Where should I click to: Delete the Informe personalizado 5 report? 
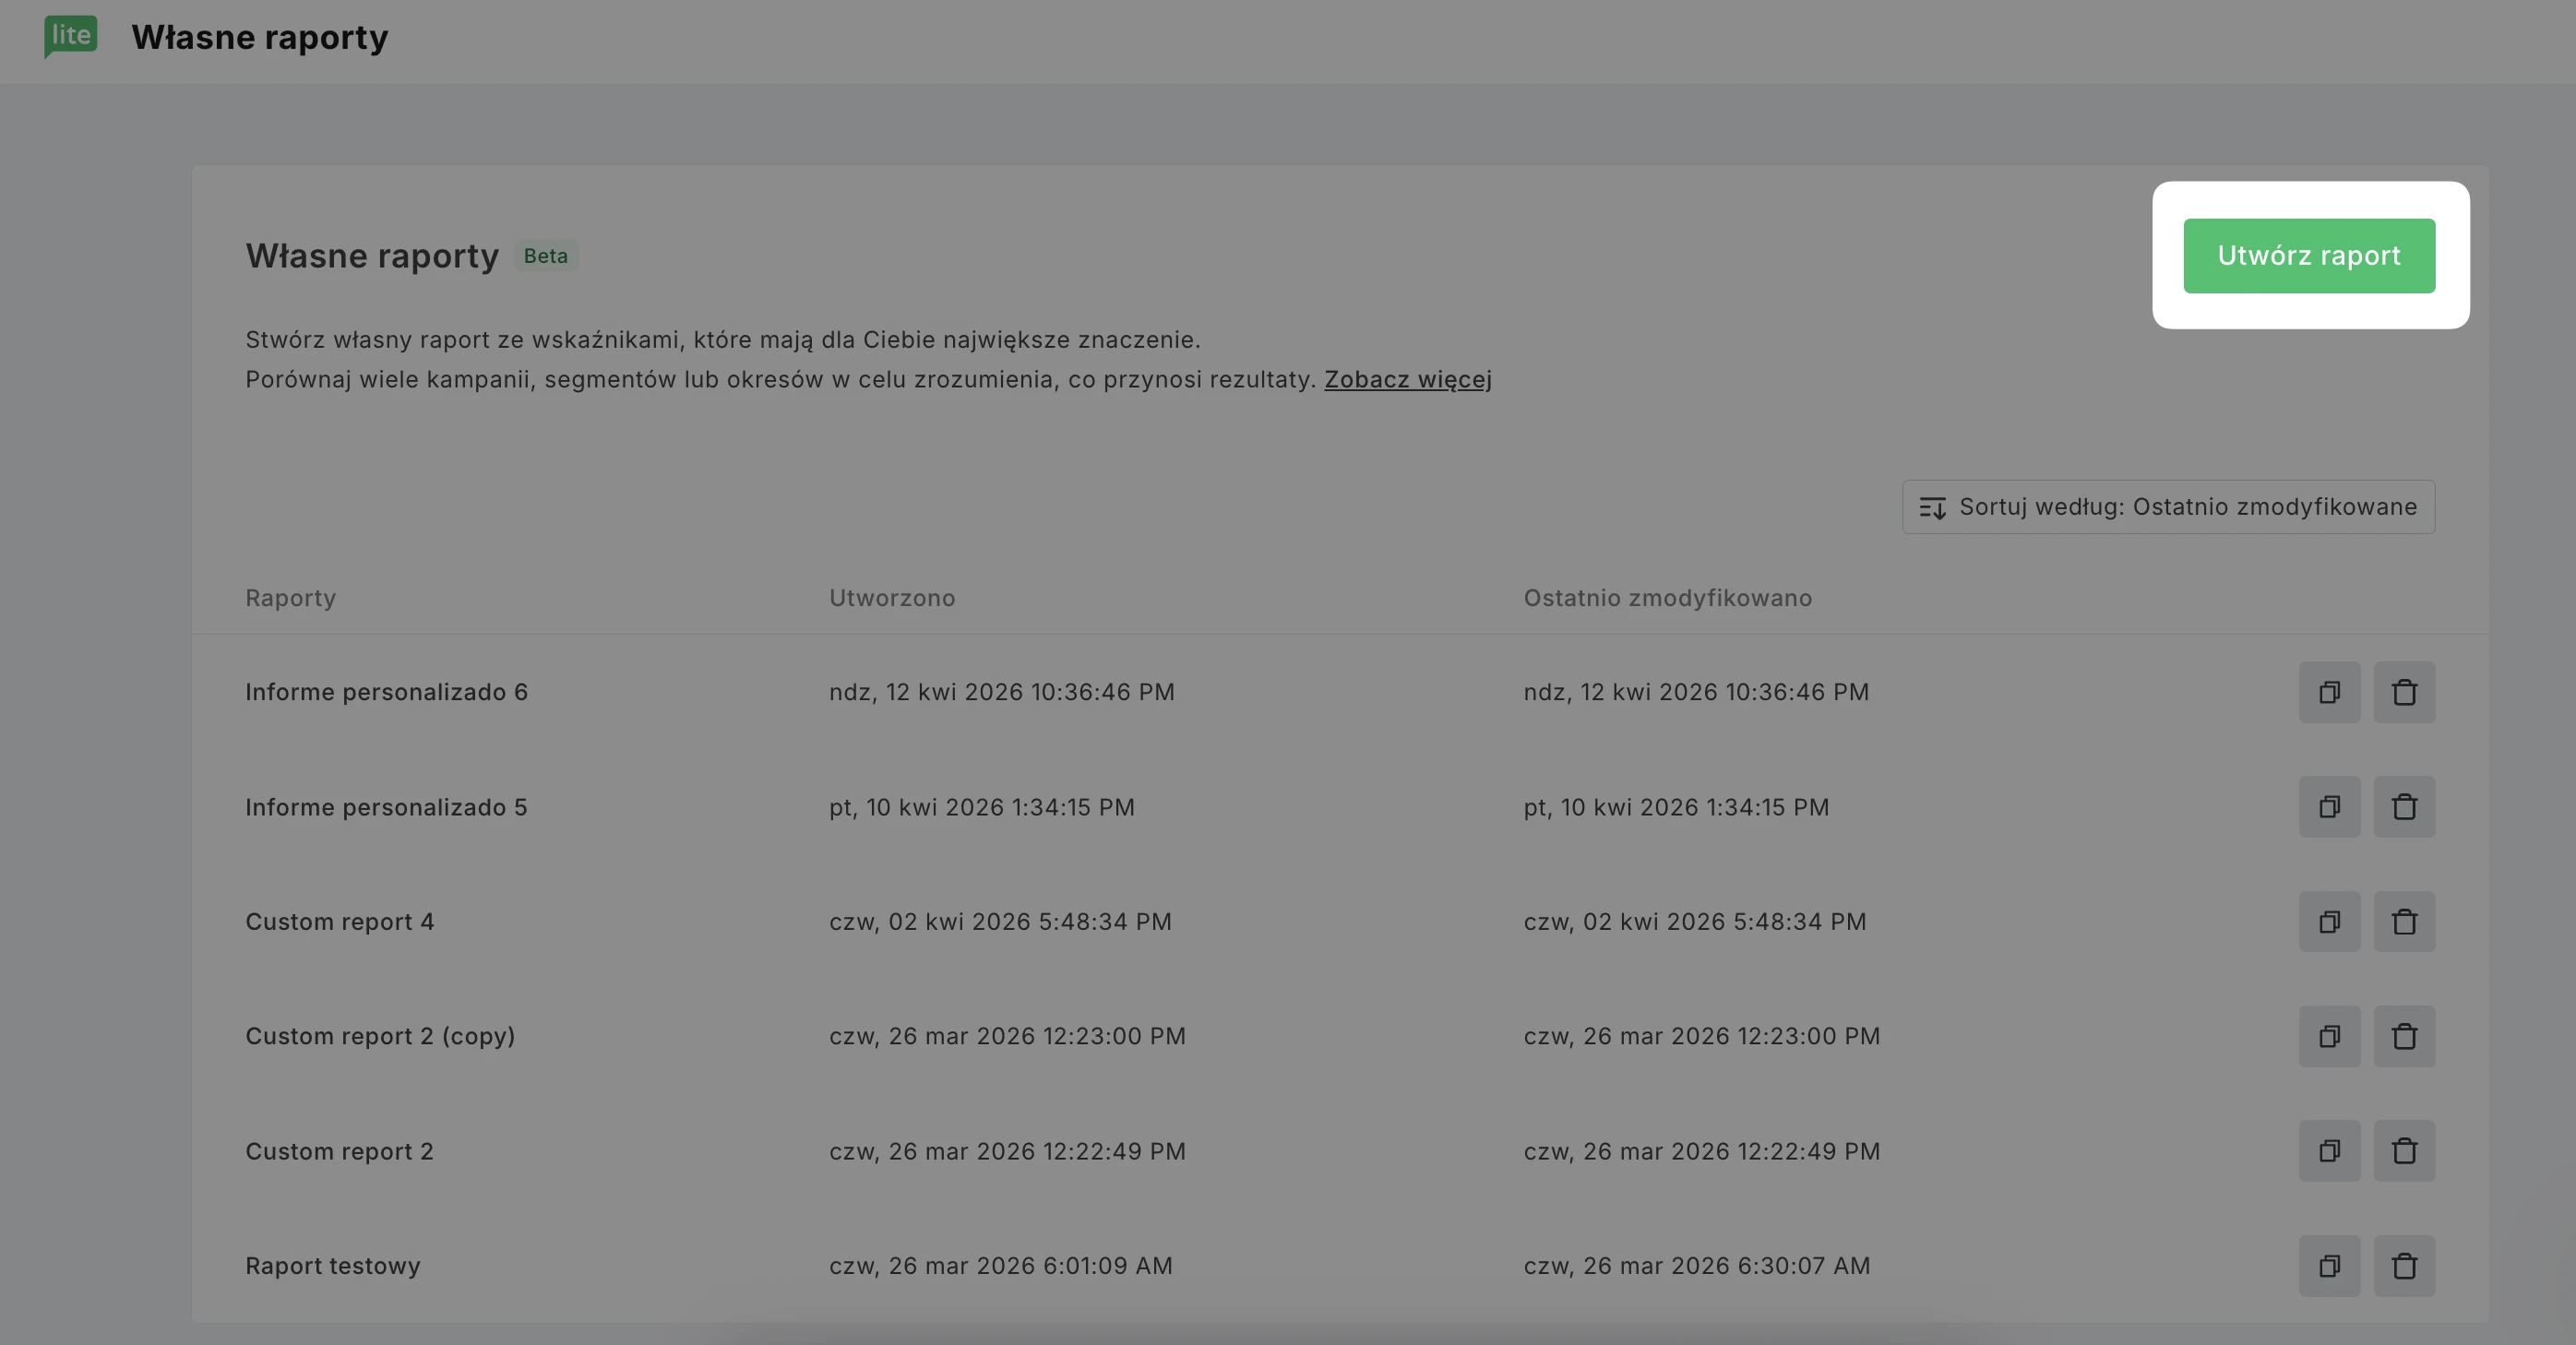tap(2404, 807)
